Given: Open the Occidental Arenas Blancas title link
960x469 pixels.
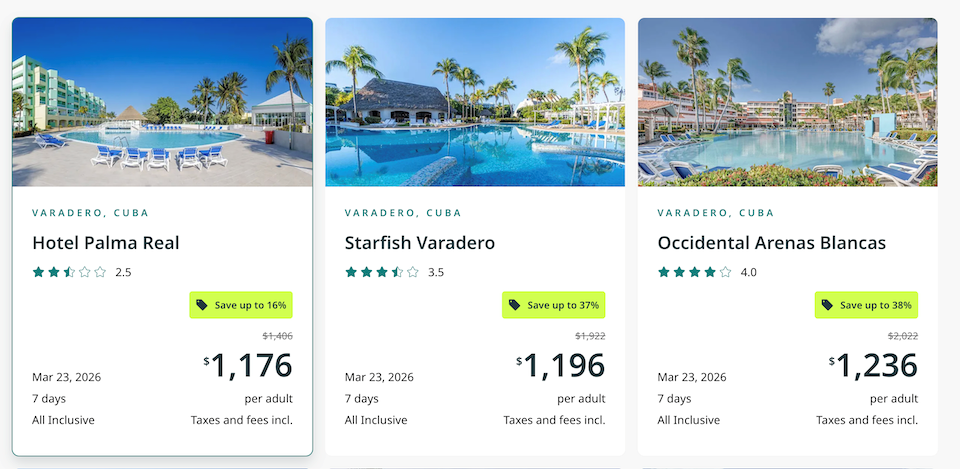Looking at the screenshot, I should click(x=772, y=243).
